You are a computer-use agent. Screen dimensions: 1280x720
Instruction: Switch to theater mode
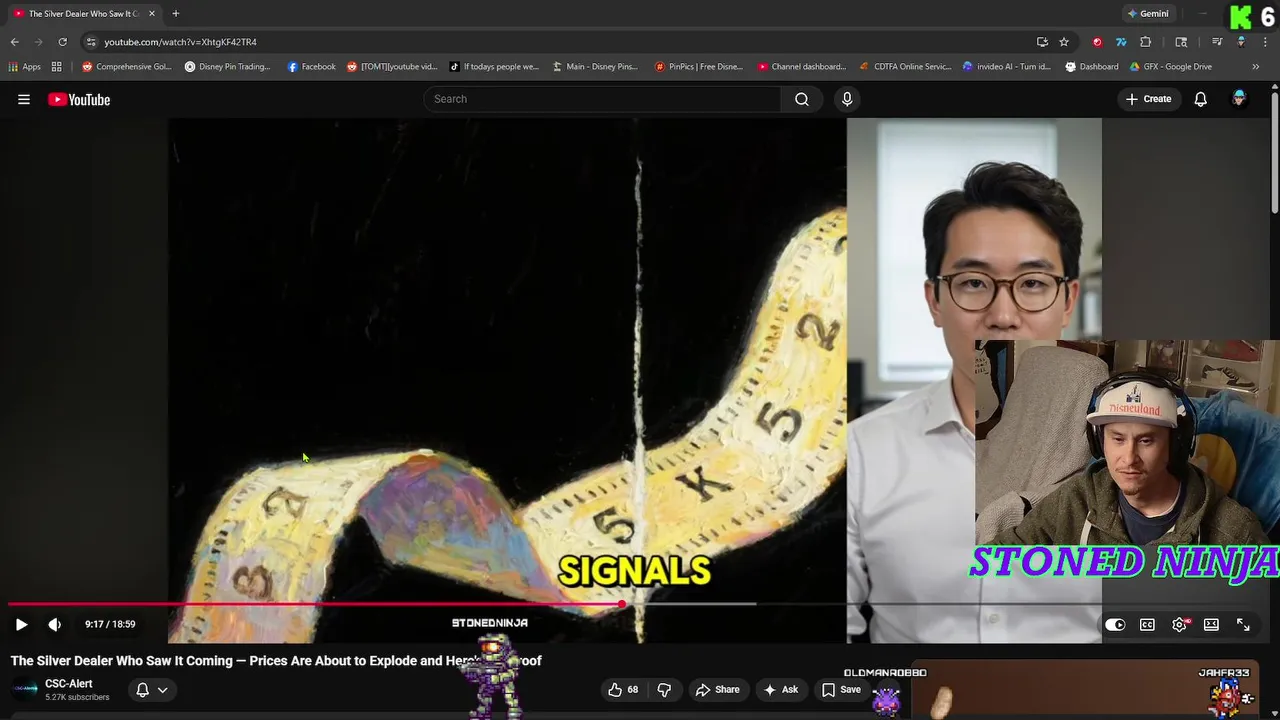[x=1211, y=625]
